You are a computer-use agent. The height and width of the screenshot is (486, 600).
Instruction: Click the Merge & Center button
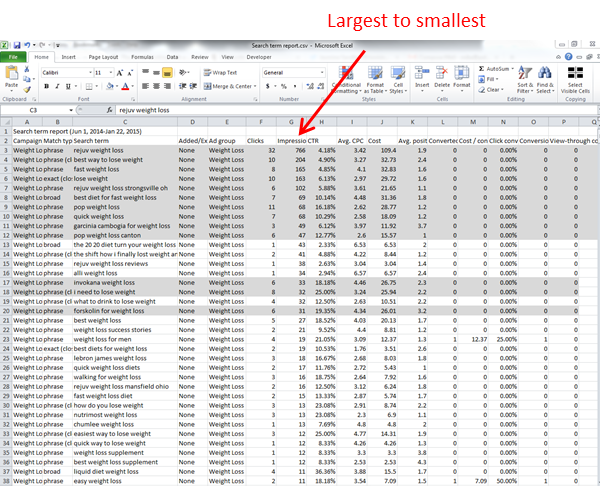click(230, 86)
